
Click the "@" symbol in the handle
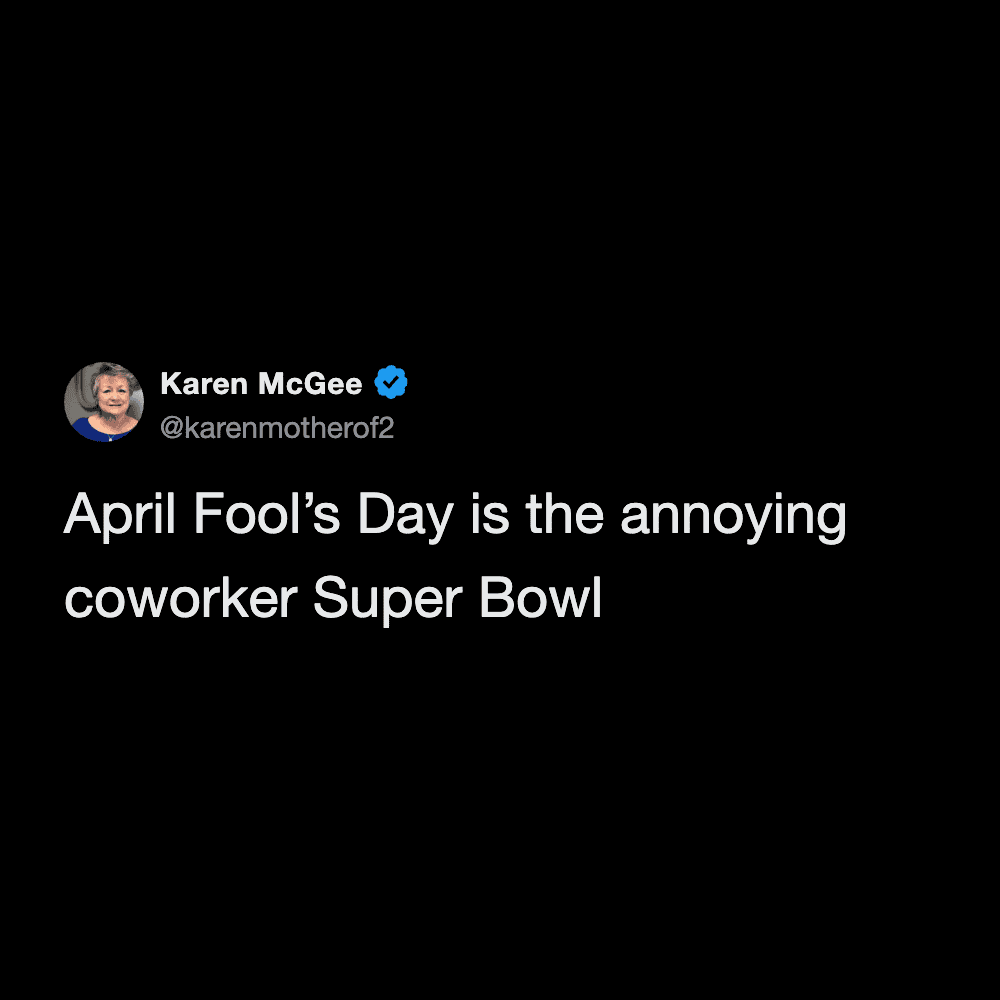pyautogui.click(x=169, y=428)
